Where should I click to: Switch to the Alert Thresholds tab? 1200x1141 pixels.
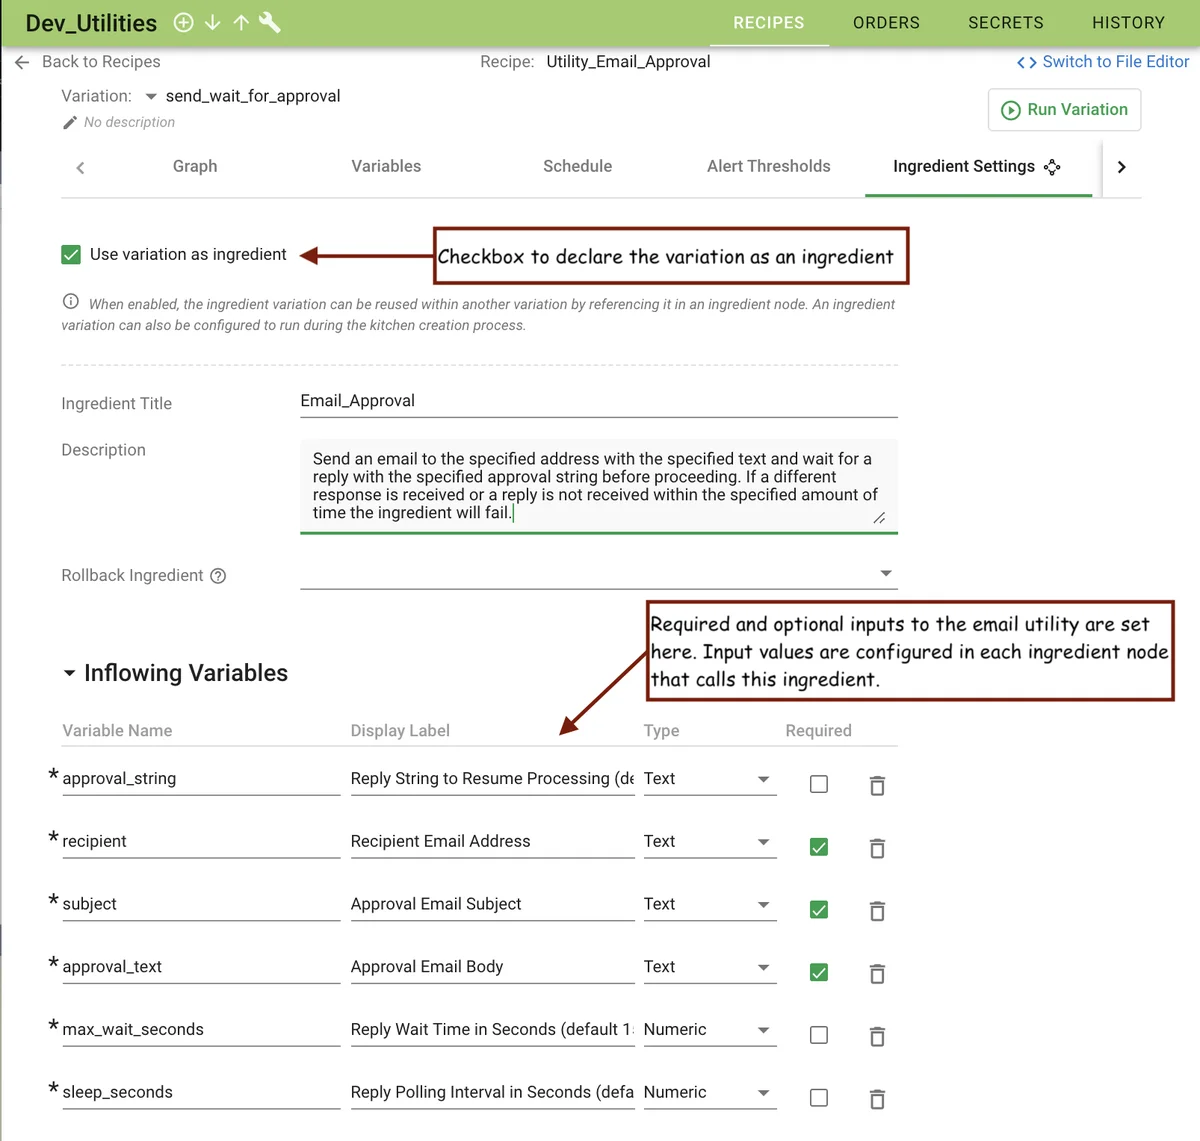pos(768,166)
